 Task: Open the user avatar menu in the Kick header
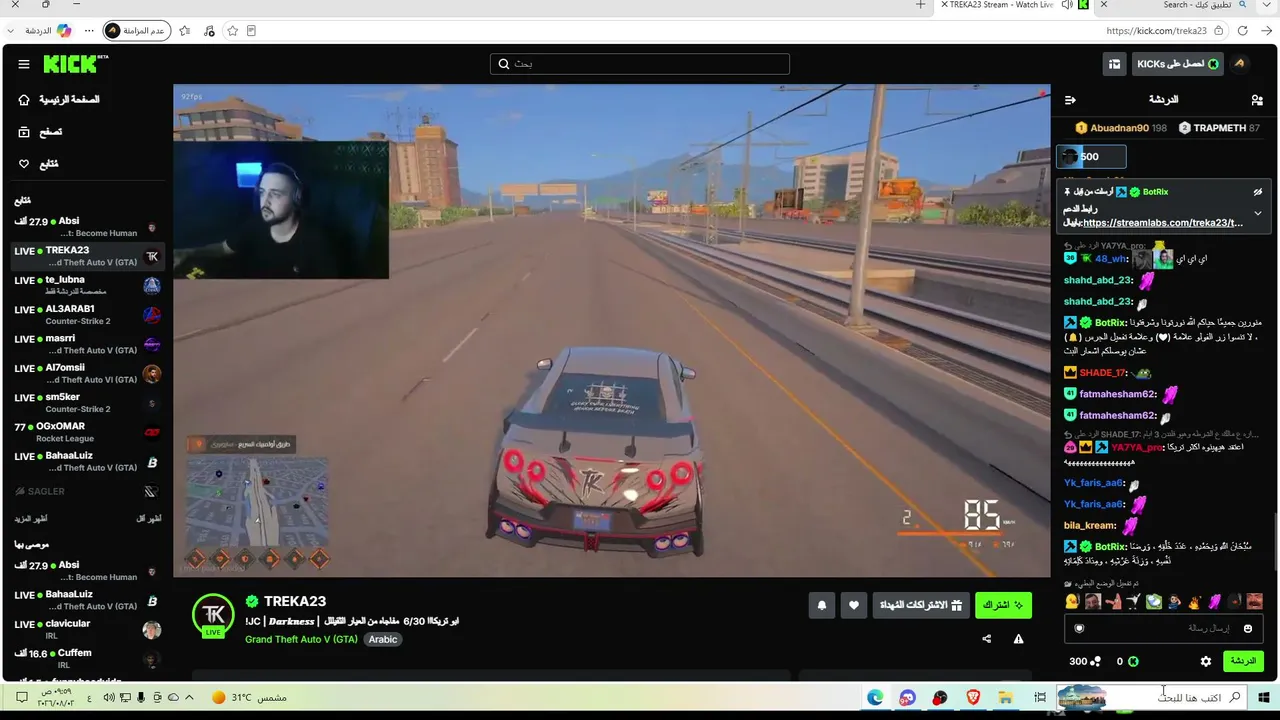pos(1240,64)
